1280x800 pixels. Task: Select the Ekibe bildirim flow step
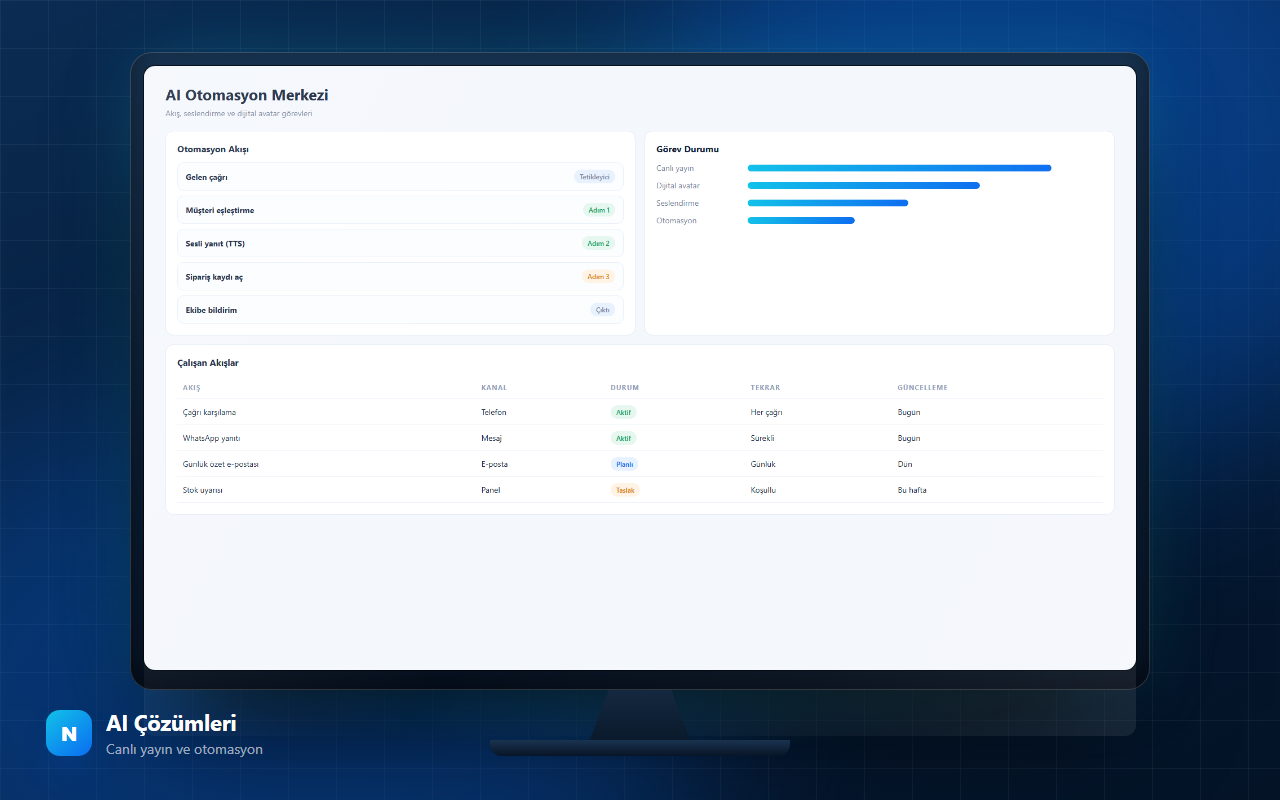click(400, 310)
